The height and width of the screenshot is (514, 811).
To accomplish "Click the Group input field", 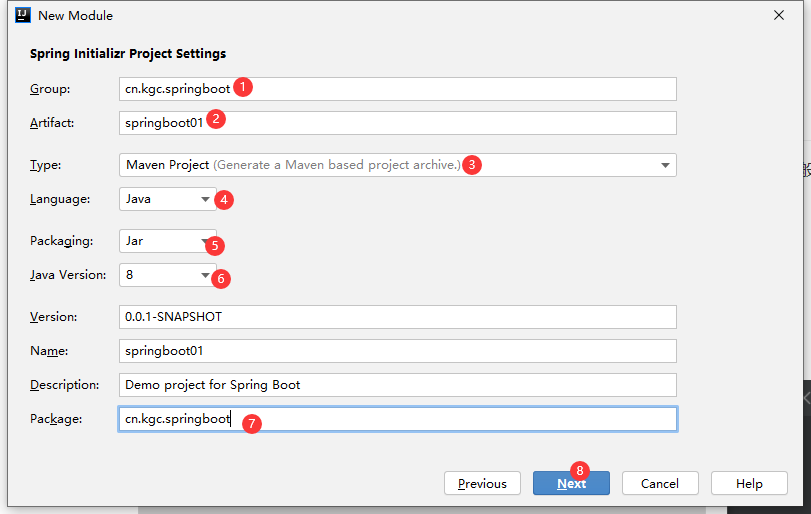I will click(x=398, y=89).
